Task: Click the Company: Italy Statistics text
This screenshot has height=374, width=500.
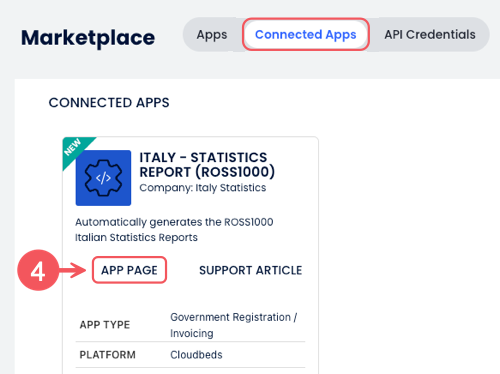Action: [203, 188]
